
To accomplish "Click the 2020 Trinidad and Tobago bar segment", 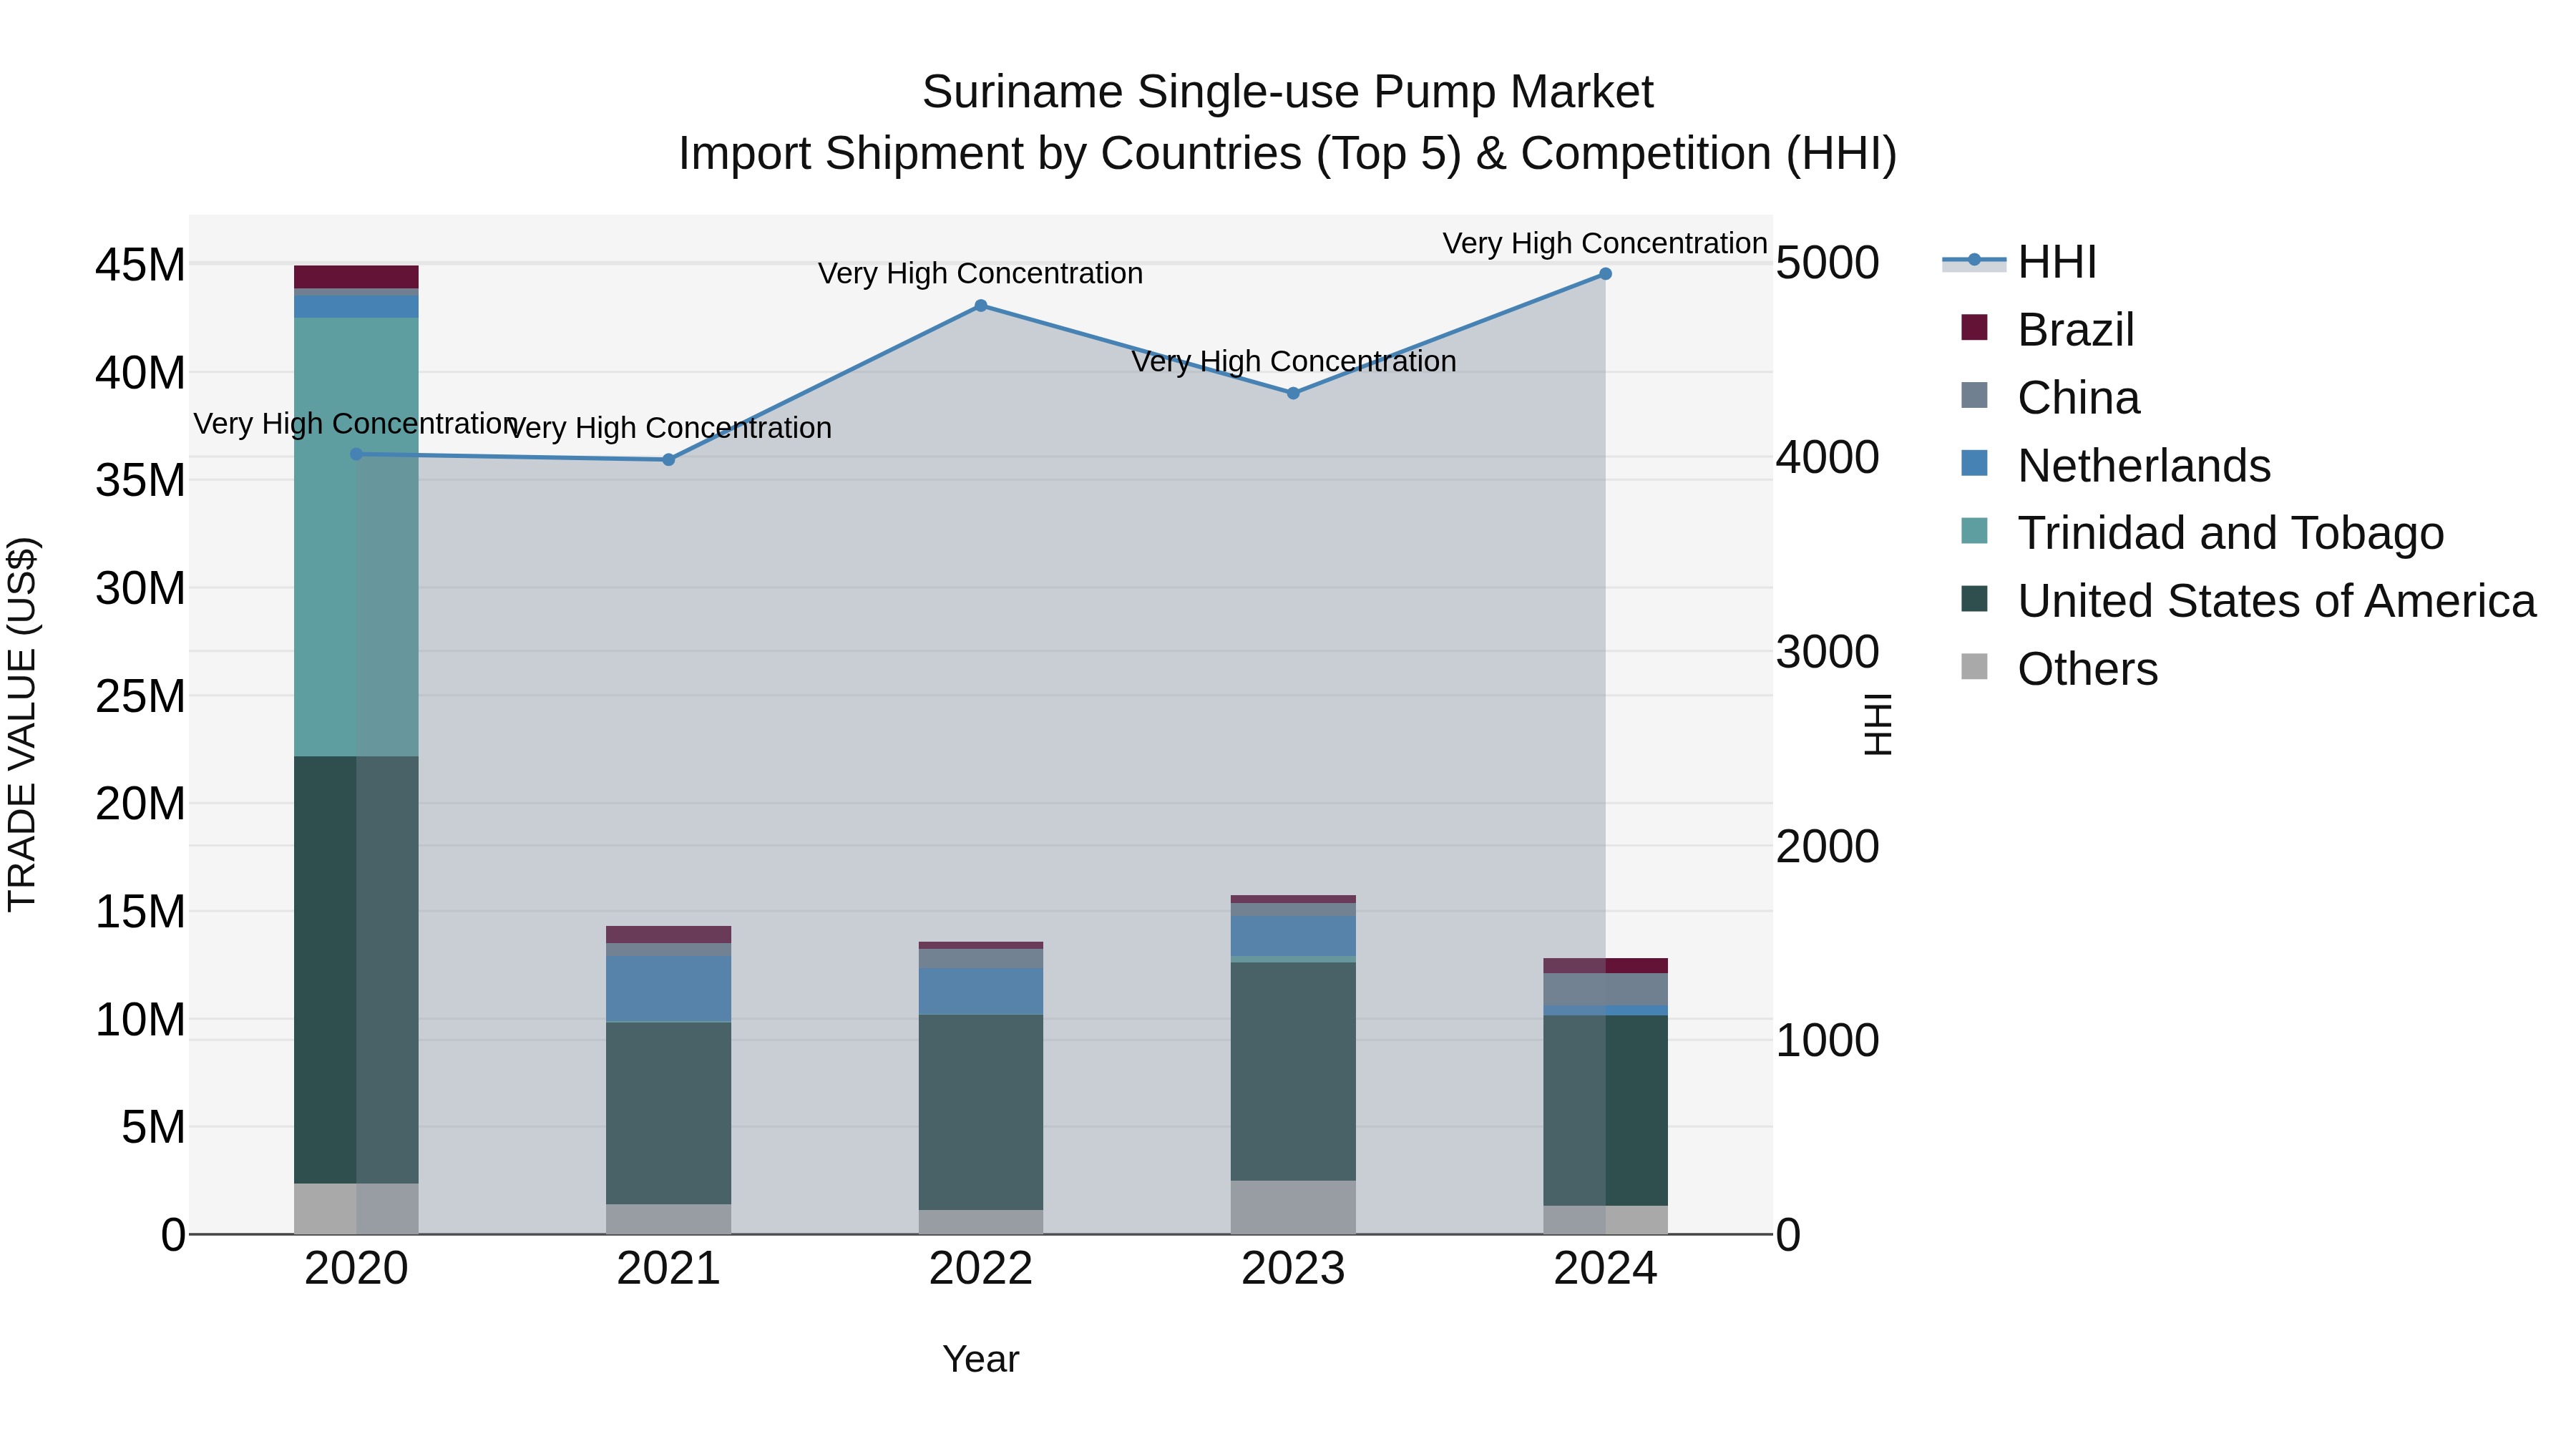I will pyautogui.click(x=356, y=537).
